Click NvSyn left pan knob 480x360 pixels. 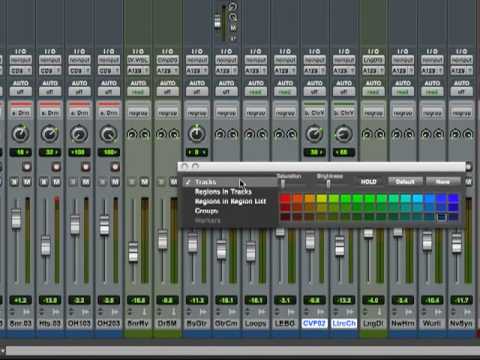click(455, 134)
